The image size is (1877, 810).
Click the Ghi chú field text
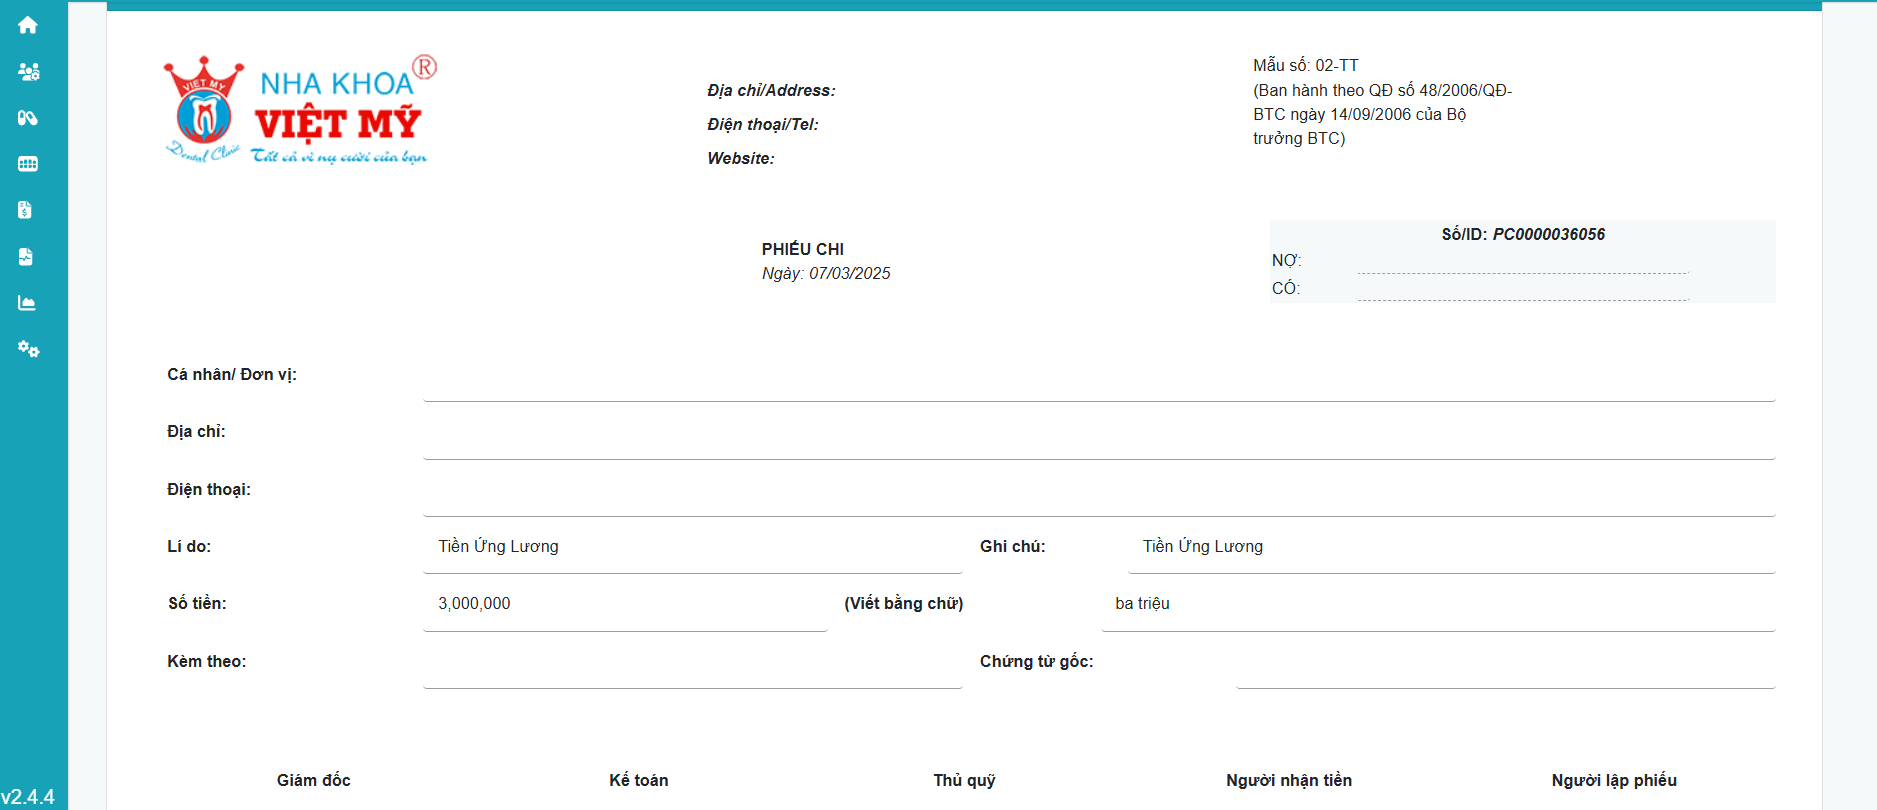(x=1202, y=546)
